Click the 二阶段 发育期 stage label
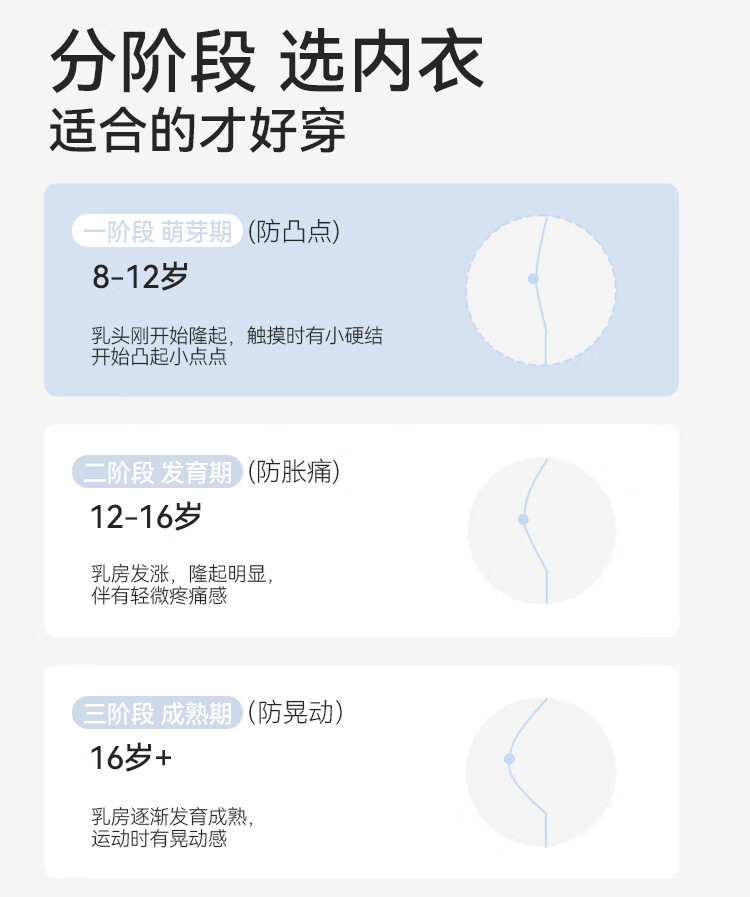 coord(157,472)
